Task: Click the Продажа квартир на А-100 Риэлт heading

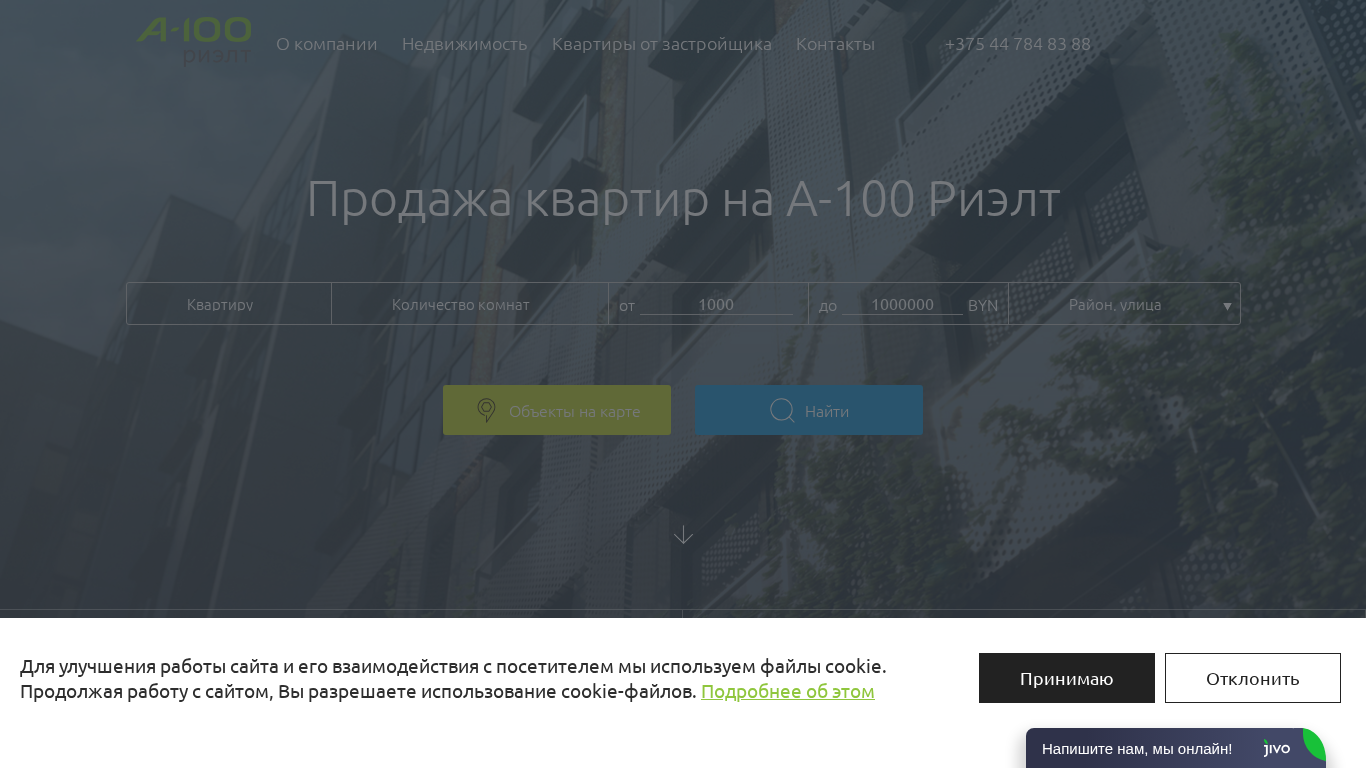Action: [x=683, y=199]
